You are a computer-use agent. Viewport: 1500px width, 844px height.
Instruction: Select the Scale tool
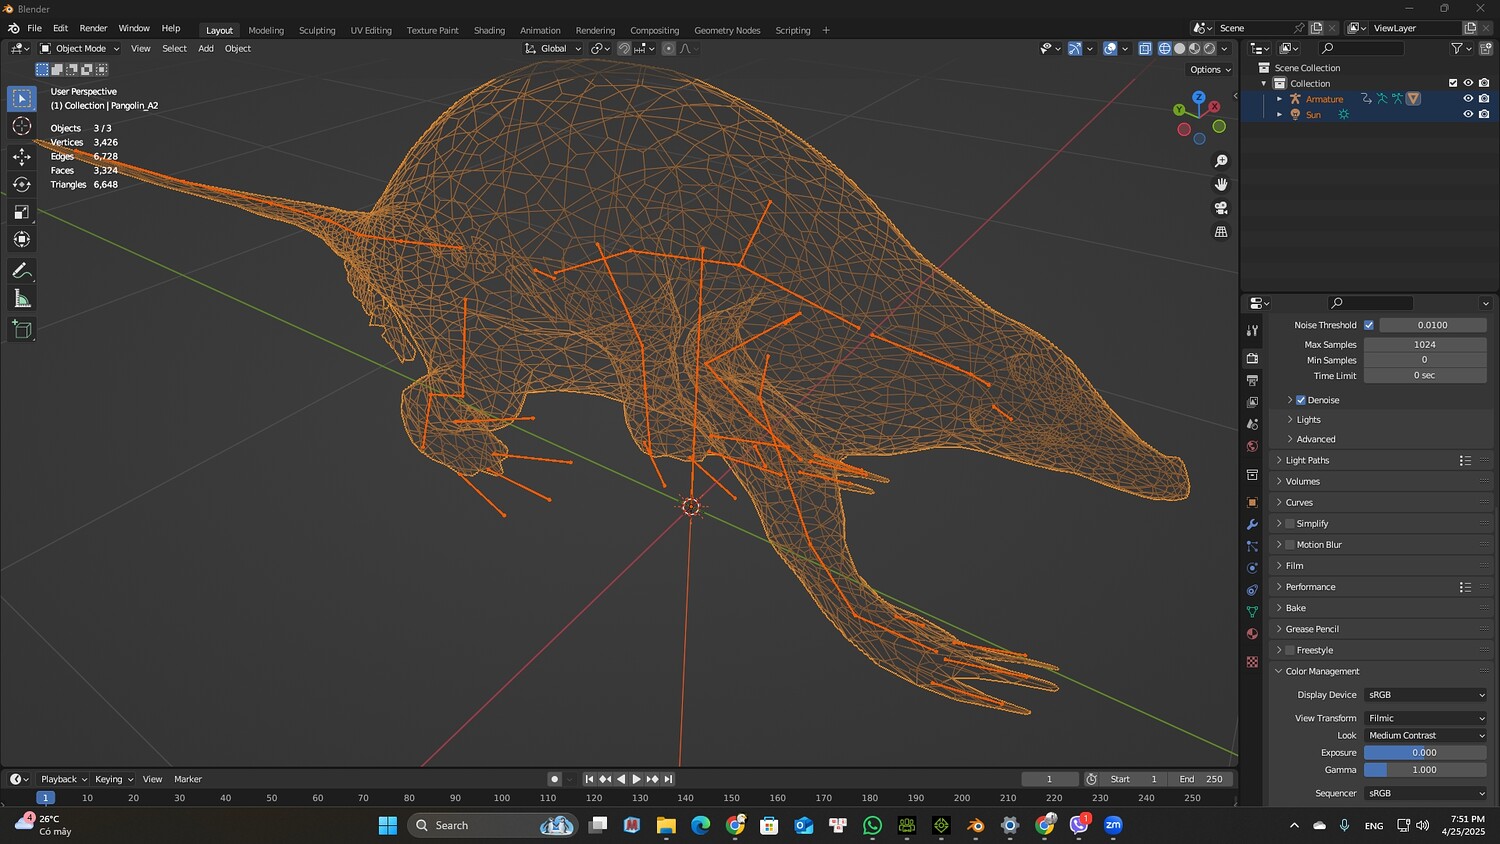point(21,212)
